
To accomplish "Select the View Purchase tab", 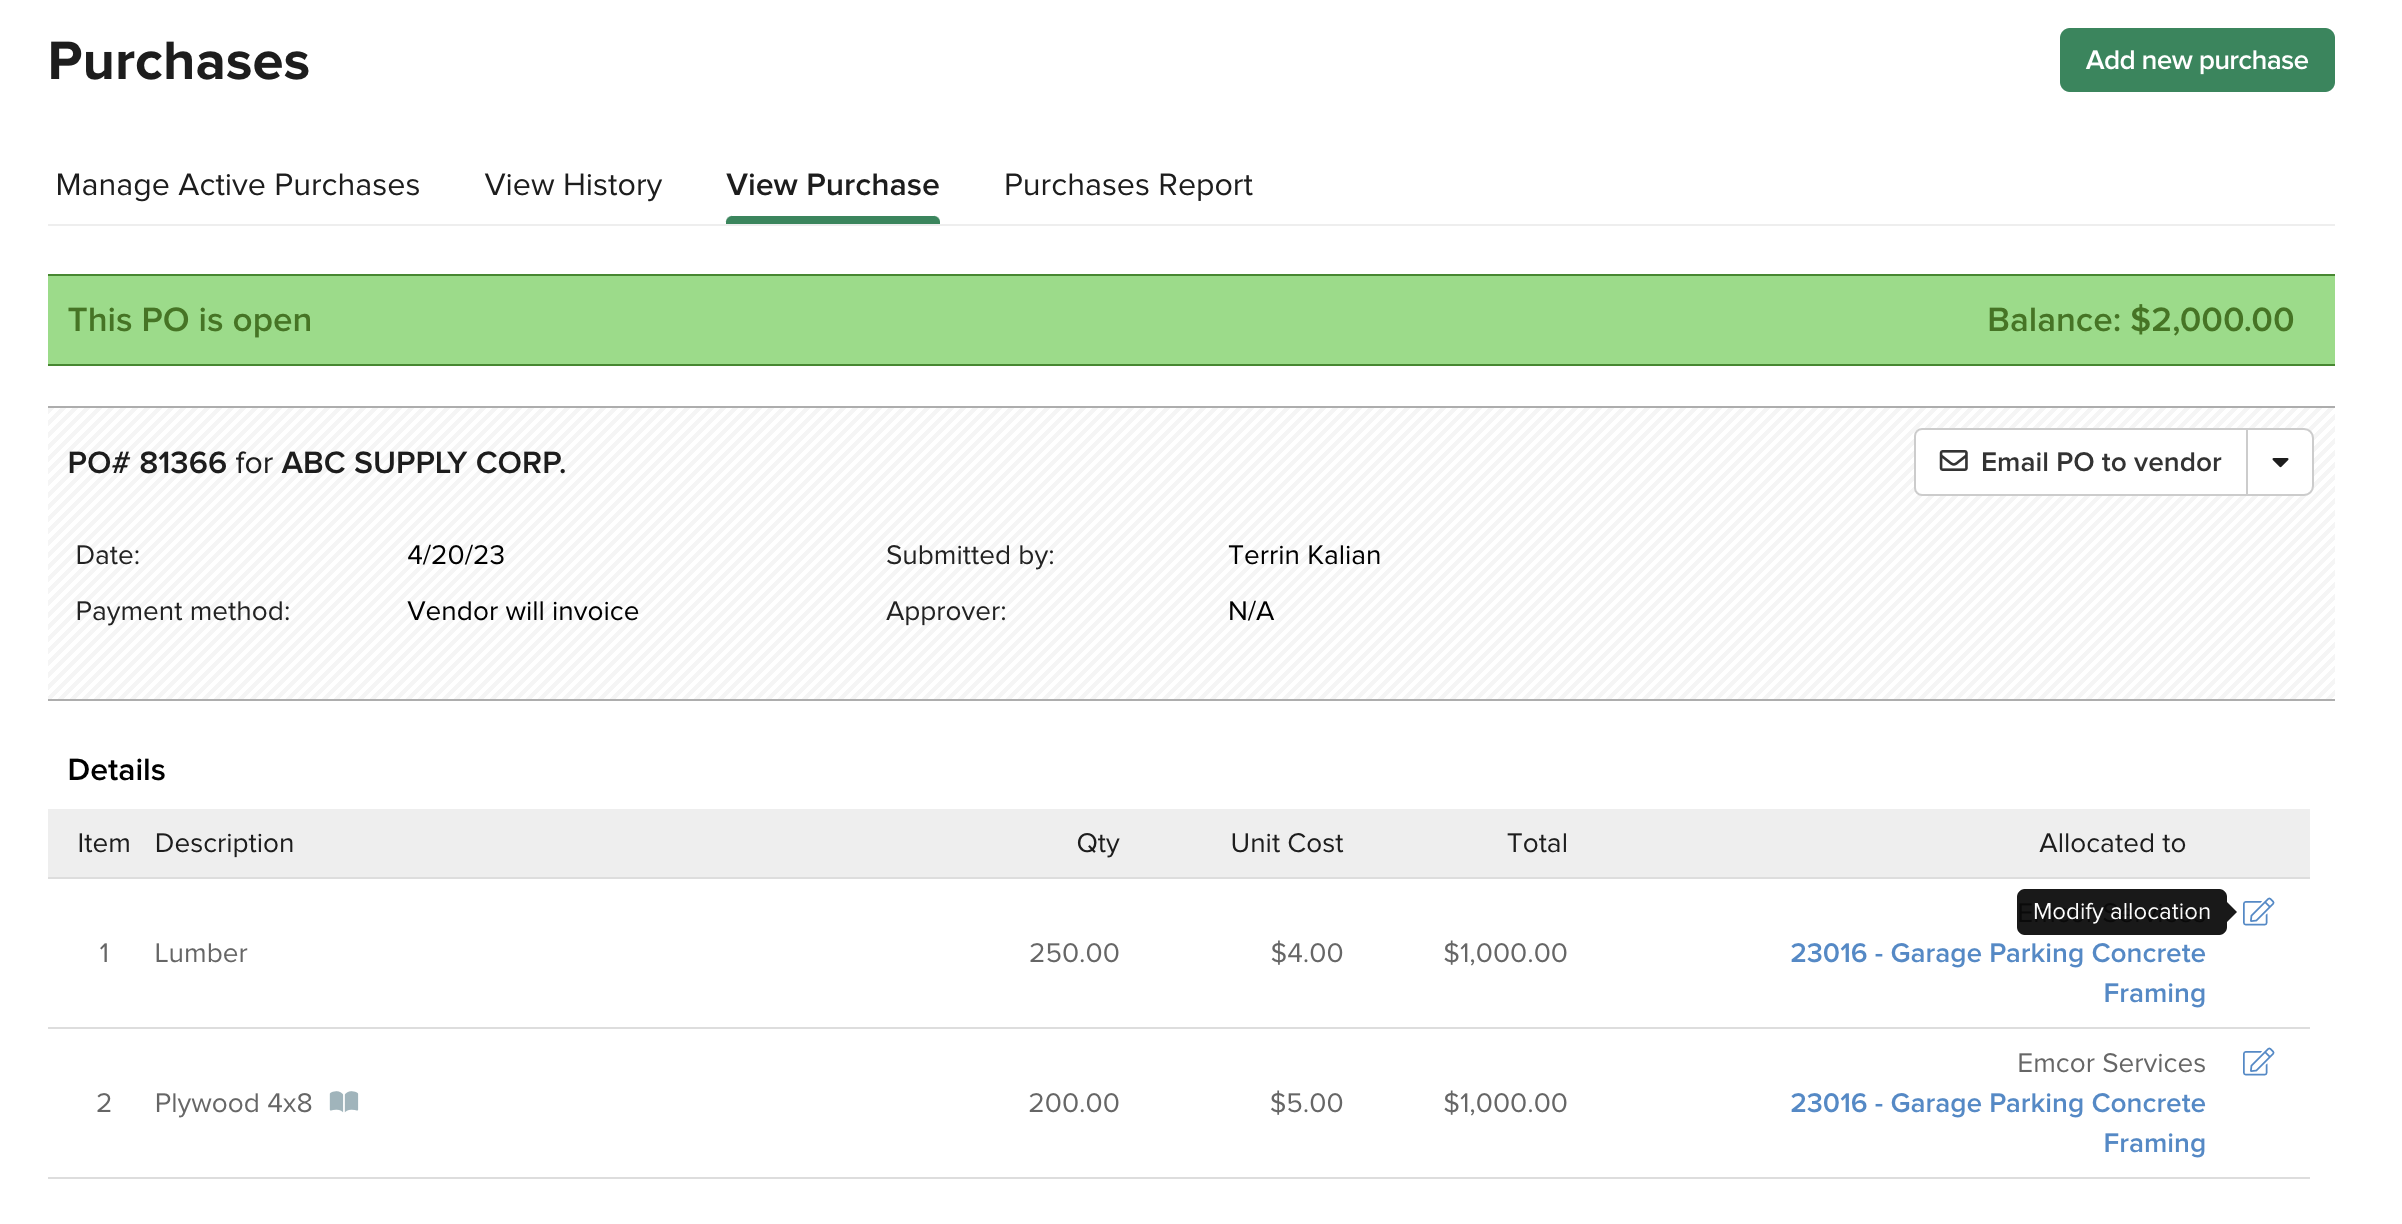I will pos(832,185).
